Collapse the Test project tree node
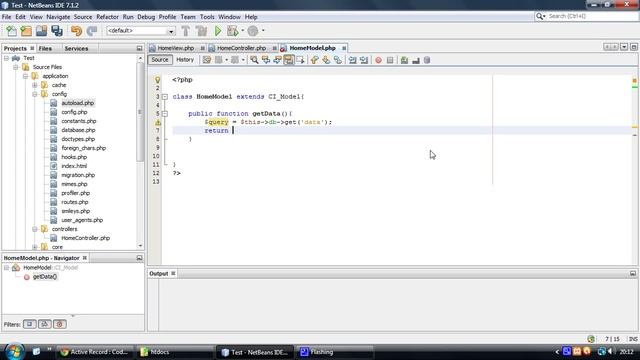Screen dimensions: 640x360 pos(7,58)
